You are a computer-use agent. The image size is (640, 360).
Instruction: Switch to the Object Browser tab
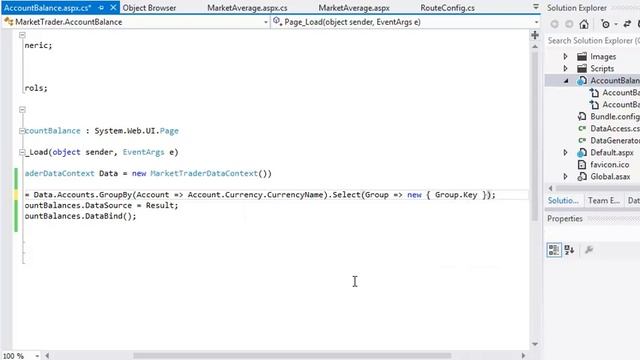149,8
